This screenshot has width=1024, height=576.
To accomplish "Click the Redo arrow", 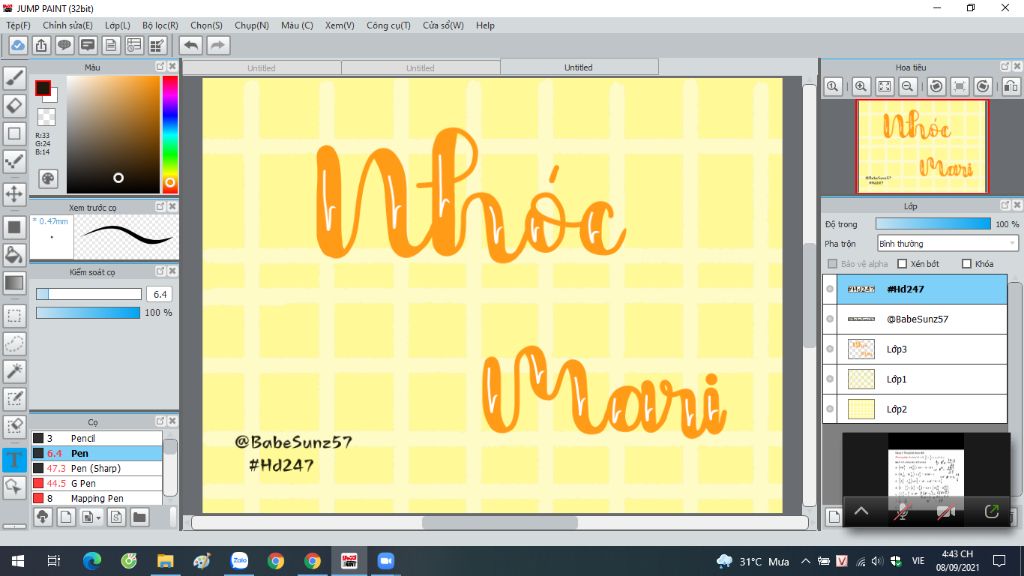I will [x=218, y=46].
